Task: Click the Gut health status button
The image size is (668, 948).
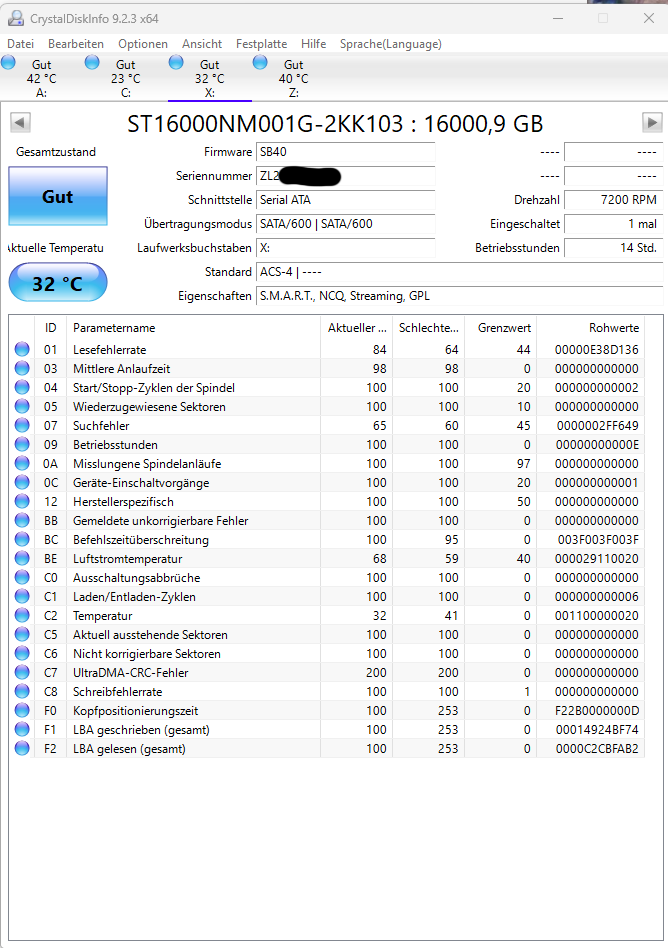Action: pos(58,196)
